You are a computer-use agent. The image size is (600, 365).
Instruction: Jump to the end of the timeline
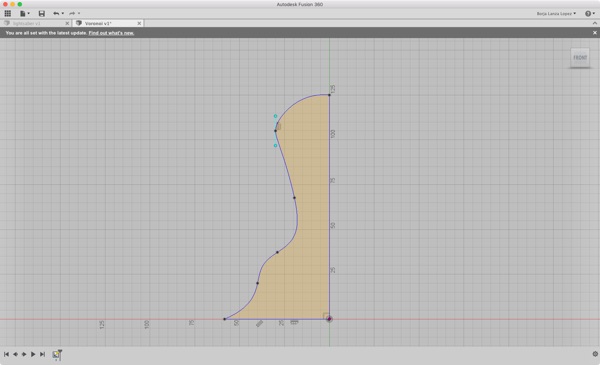(x=42, y=354)
